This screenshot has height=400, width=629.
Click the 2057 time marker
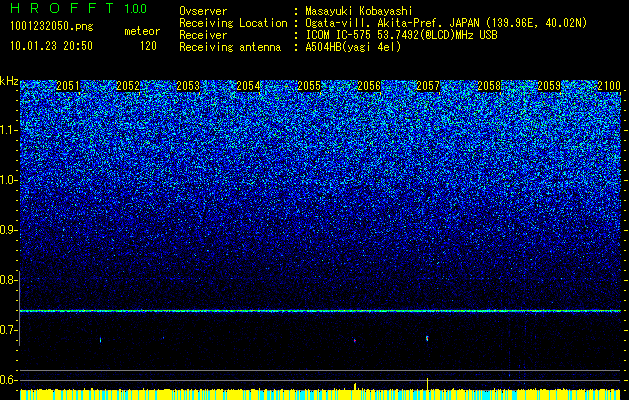click(x=428, y=86)
